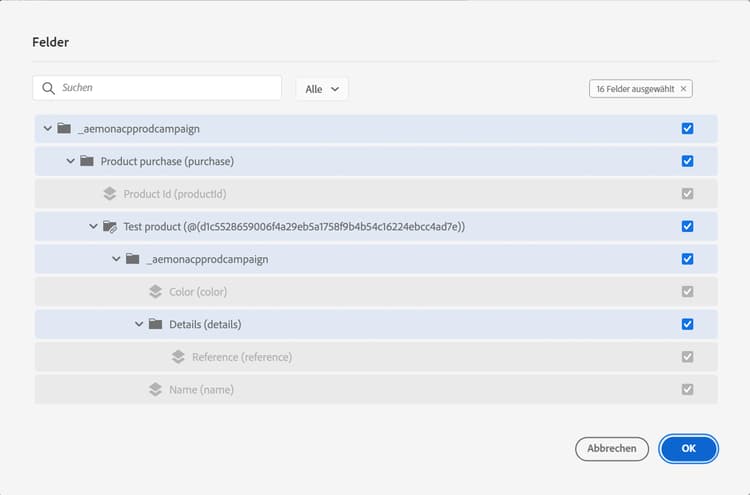Image resolution: width=750 pixels, height=495 pixels.
Task: Open the Alle filter dropdown
Action: (322, 89)
